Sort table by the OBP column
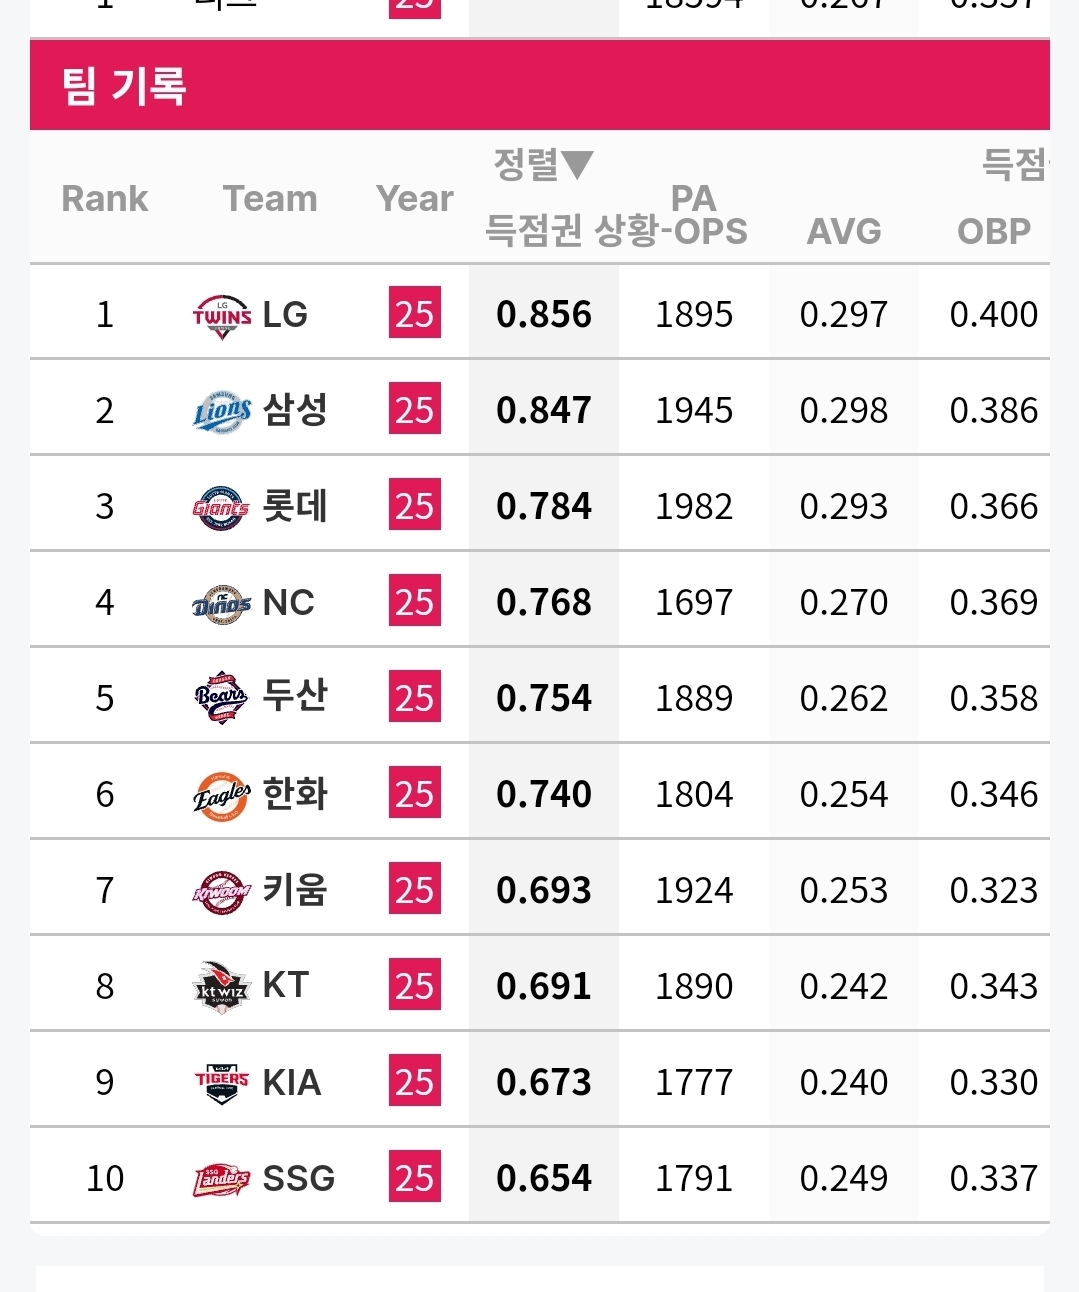 pos(993,231)
